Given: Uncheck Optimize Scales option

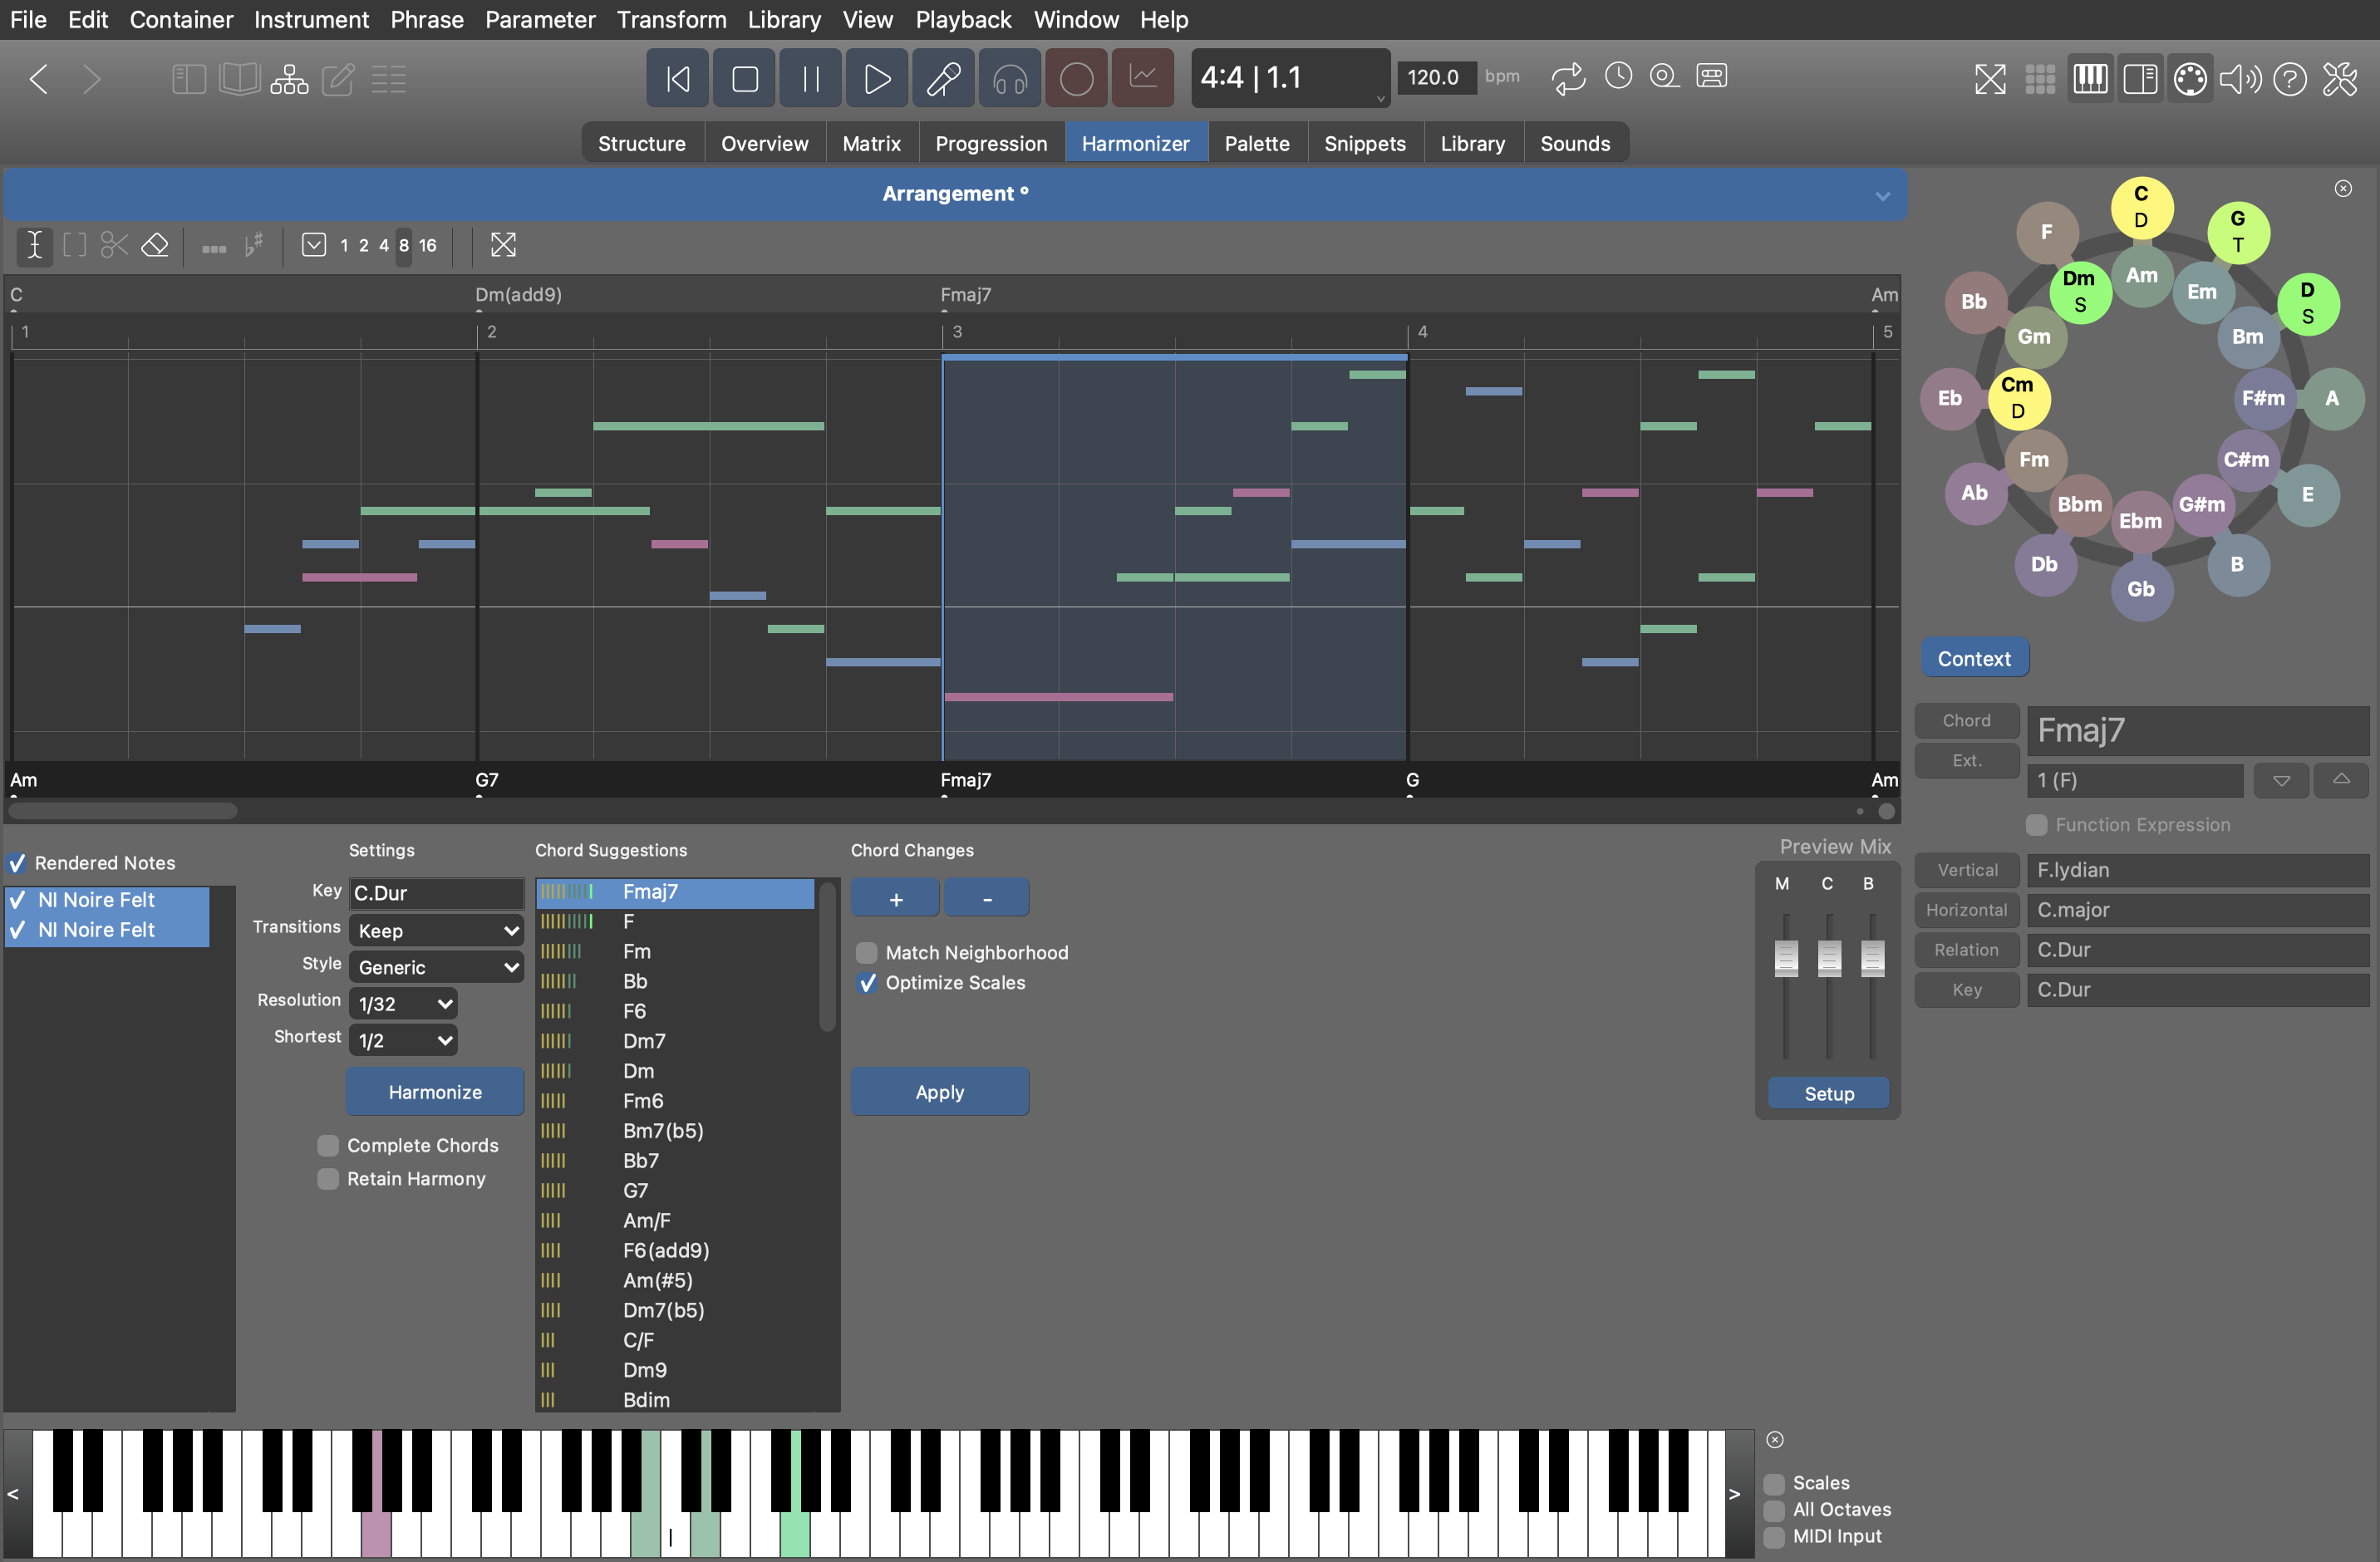Looking at the screenshot, I should 867,982.
